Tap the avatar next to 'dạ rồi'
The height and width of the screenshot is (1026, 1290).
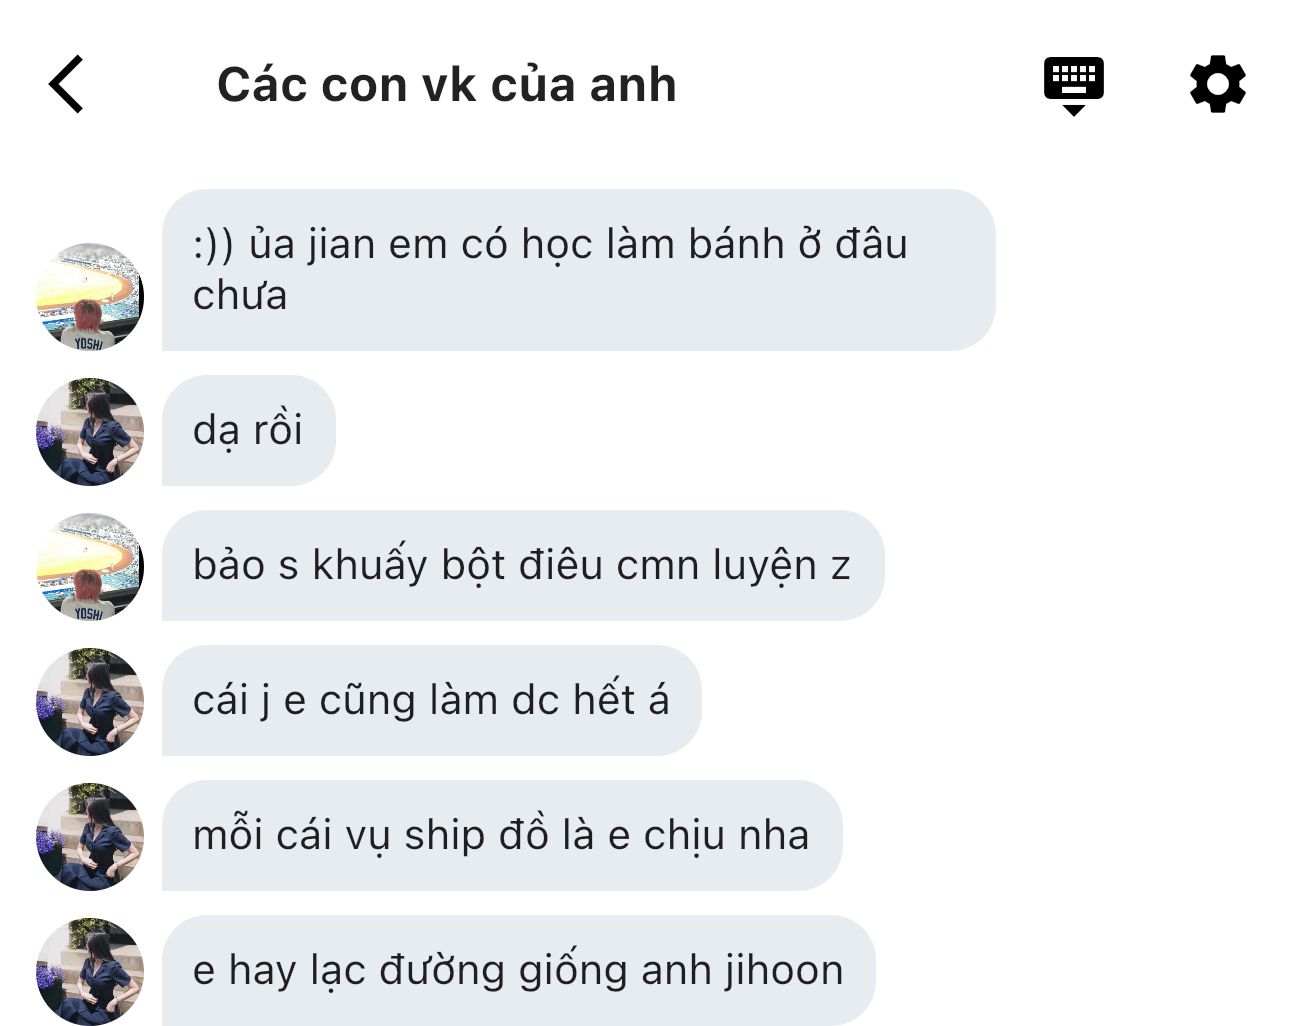90,431
